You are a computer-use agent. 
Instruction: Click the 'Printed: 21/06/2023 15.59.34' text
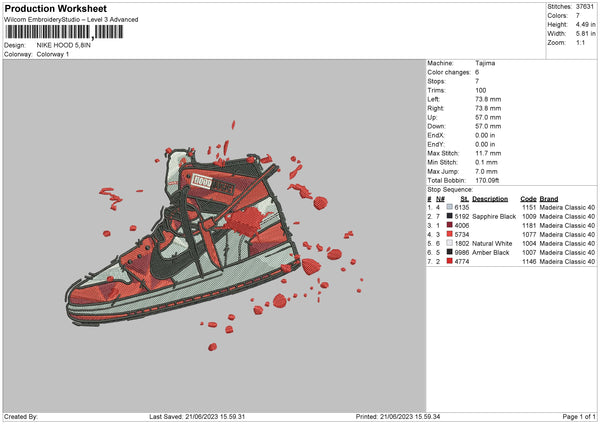(x=398, y=416)
